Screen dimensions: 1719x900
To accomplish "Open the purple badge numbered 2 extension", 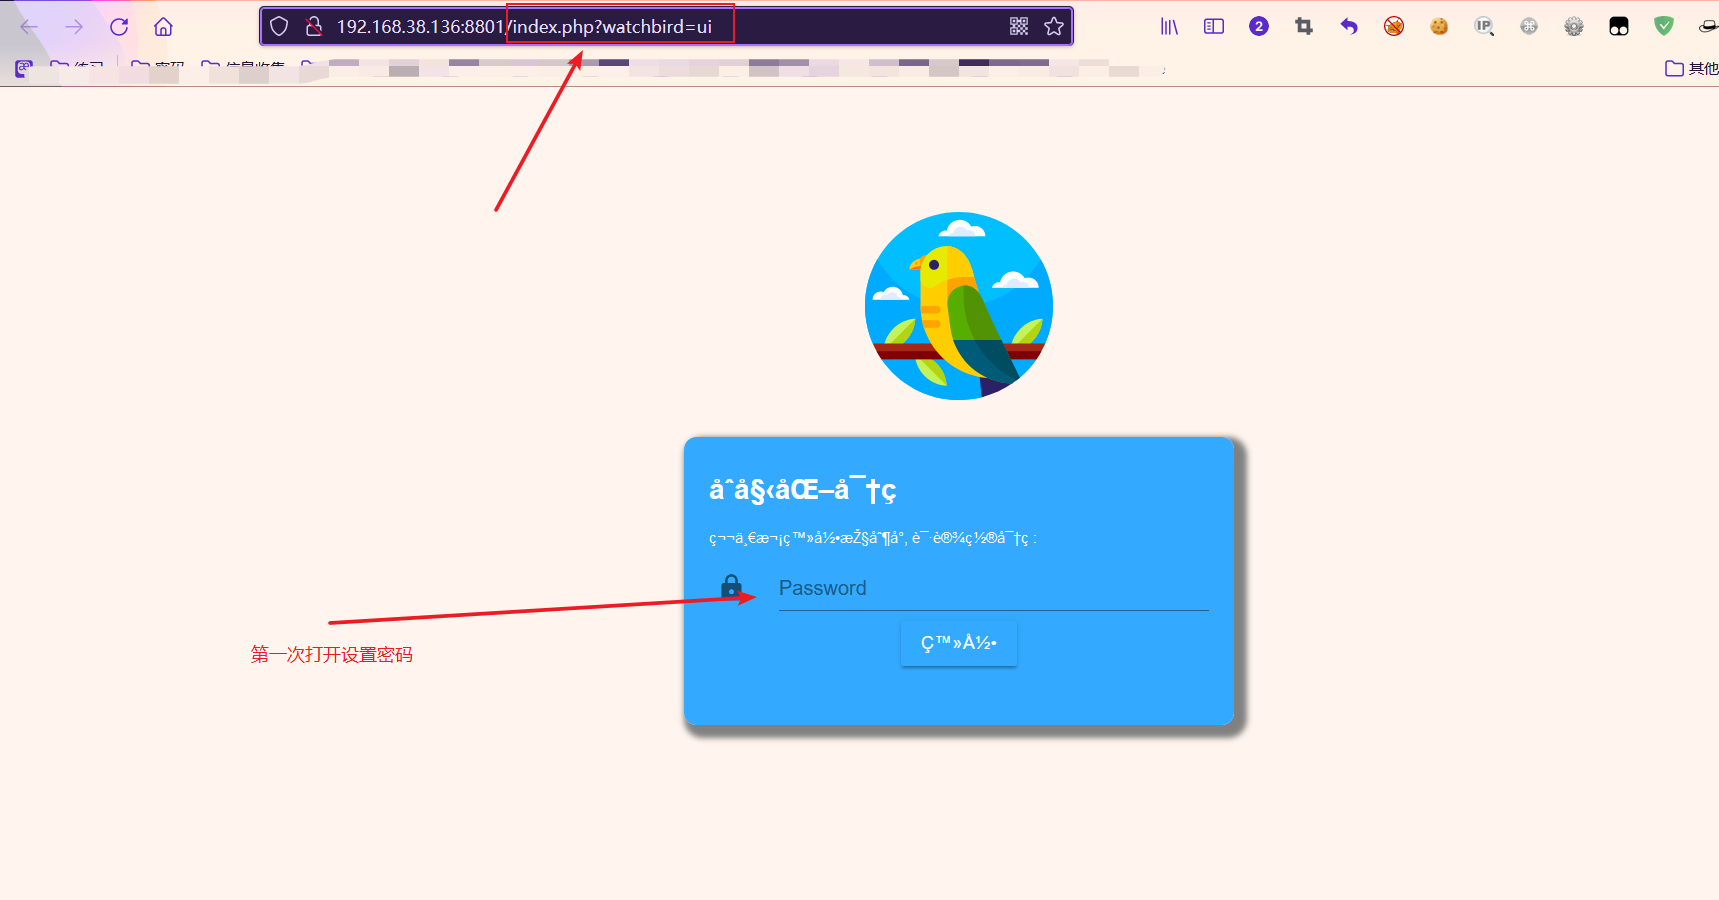I will (x=1259, y=27).
